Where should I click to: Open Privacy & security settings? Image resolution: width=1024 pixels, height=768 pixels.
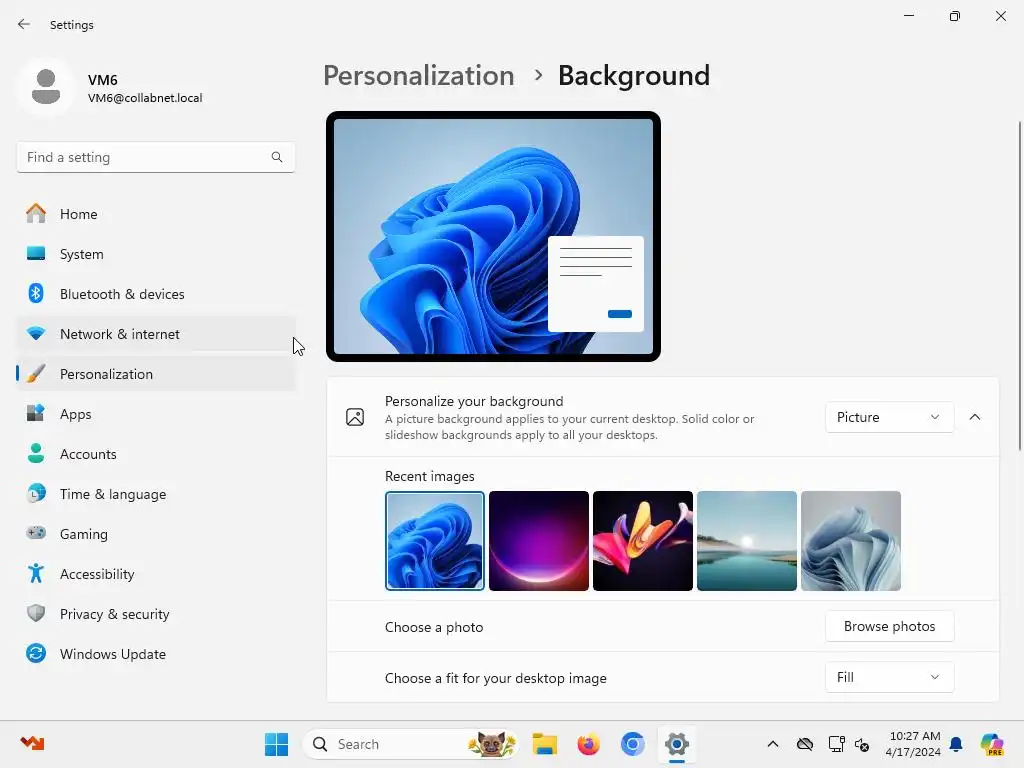[155, 614]
